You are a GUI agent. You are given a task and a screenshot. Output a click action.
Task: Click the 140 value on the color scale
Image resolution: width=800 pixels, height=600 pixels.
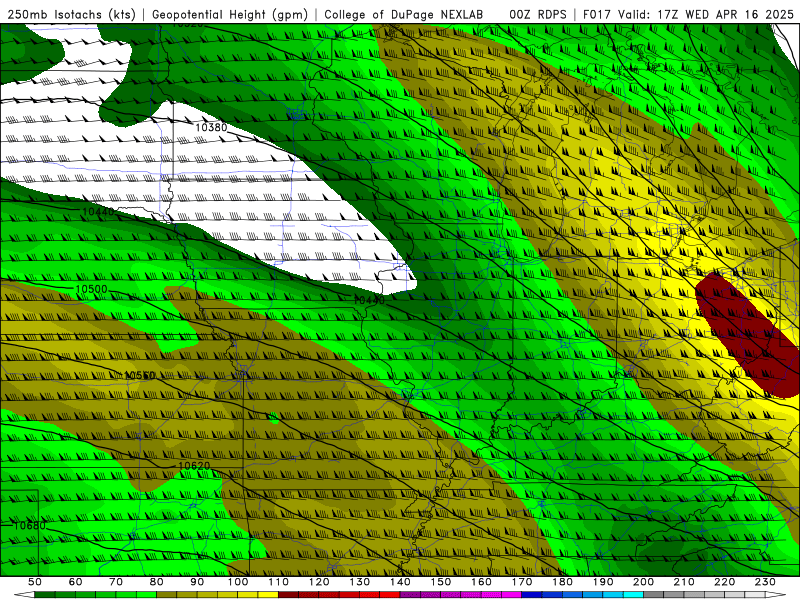pos(401,582)
